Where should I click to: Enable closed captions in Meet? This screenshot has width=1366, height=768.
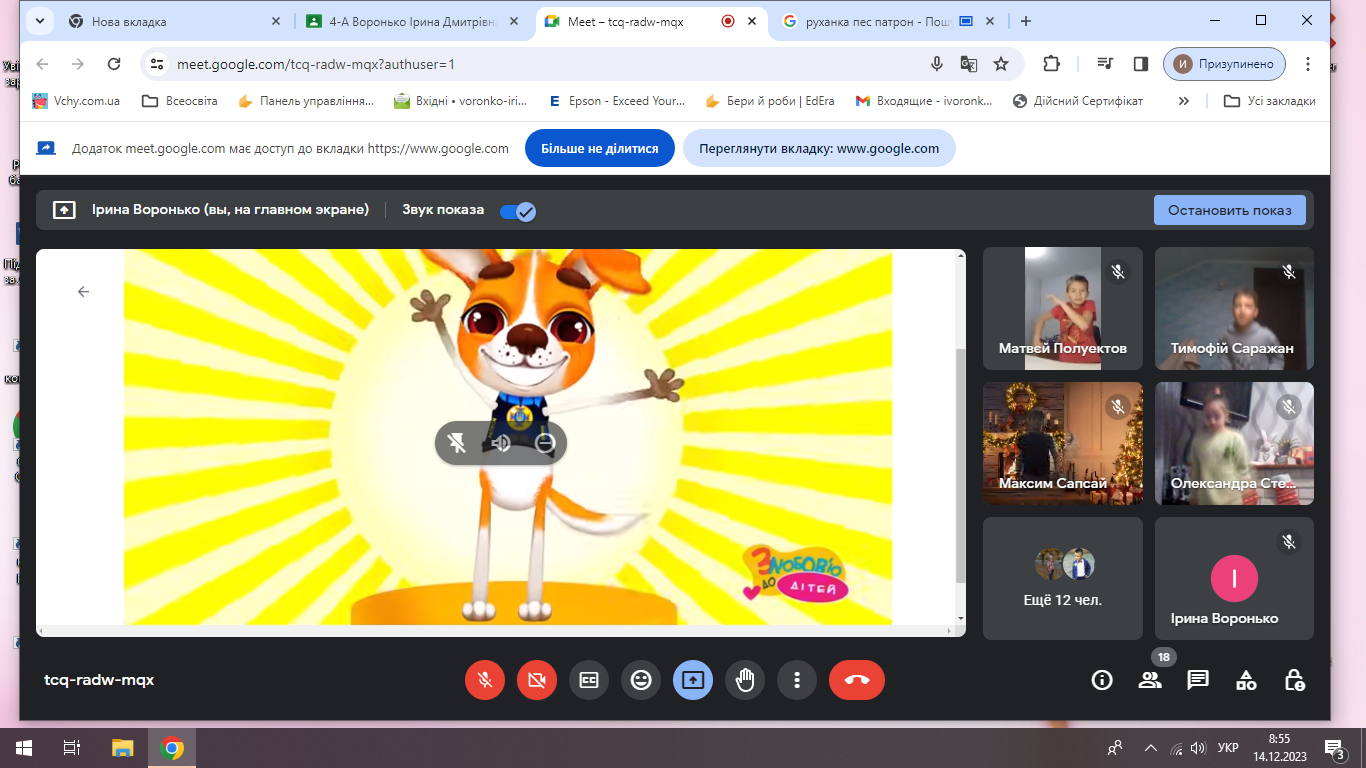[x=589, y=681]
